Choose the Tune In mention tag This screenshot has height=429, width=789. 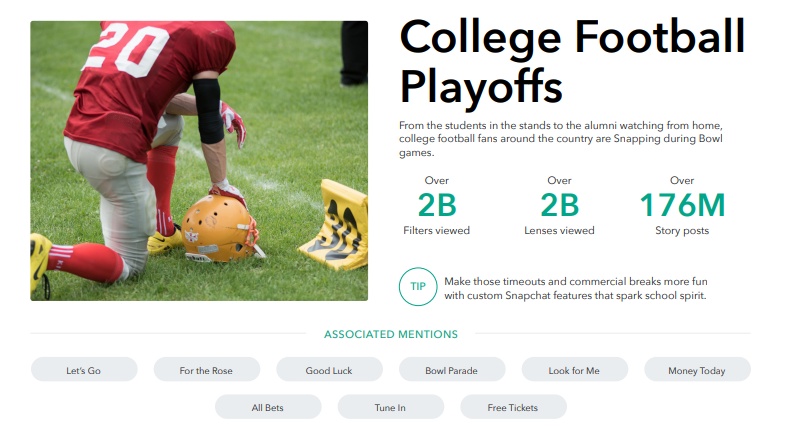click(x=390, y=407)
